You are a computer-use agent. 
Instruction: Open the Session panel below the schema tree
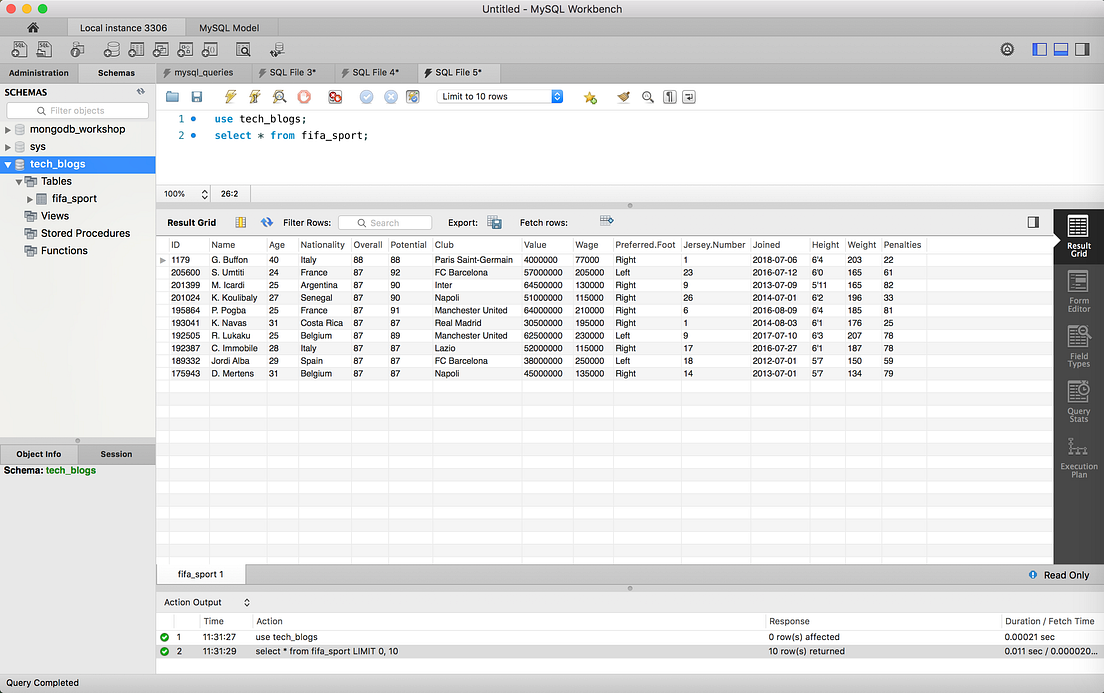point(116,453)
